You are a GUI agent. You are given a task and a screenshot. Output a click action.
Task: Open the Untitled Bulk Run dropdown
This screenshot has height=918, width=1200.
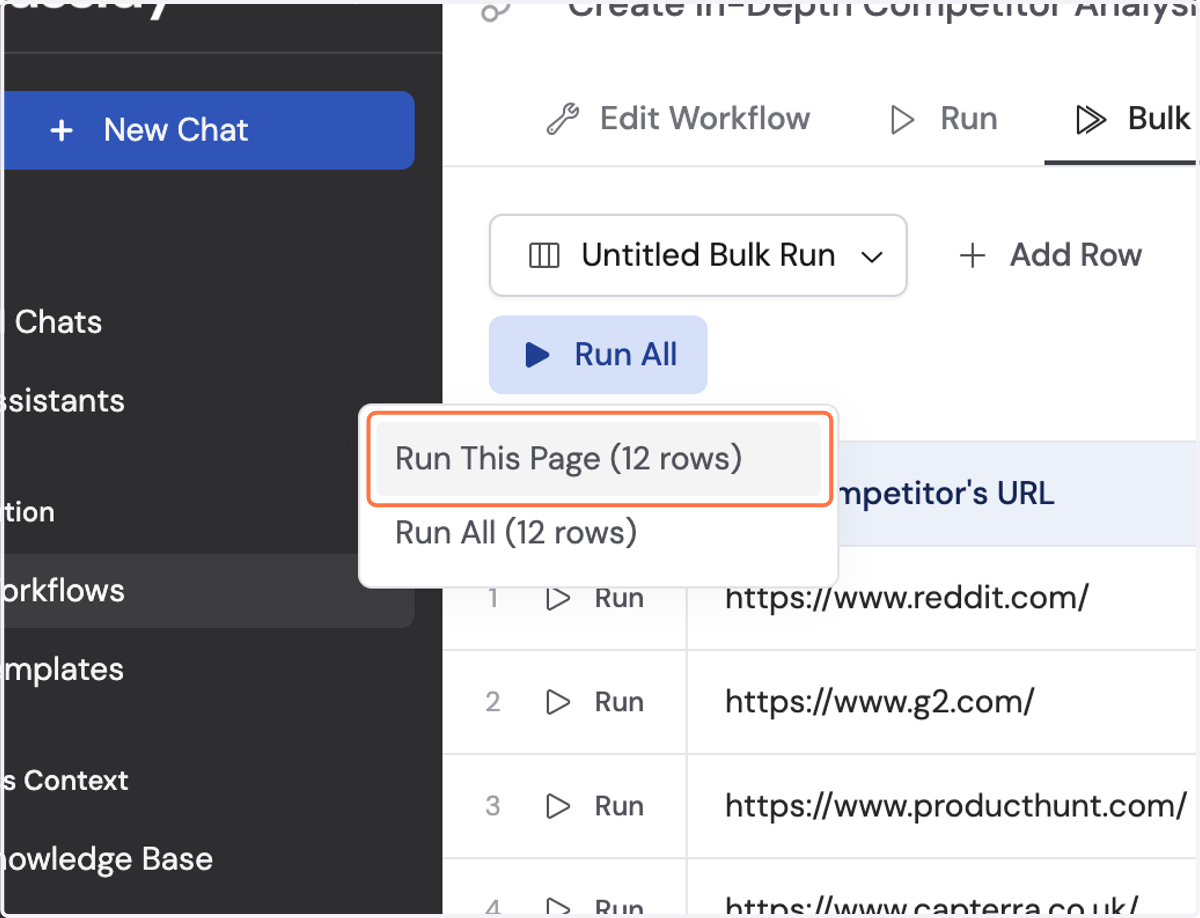[698, 255]
